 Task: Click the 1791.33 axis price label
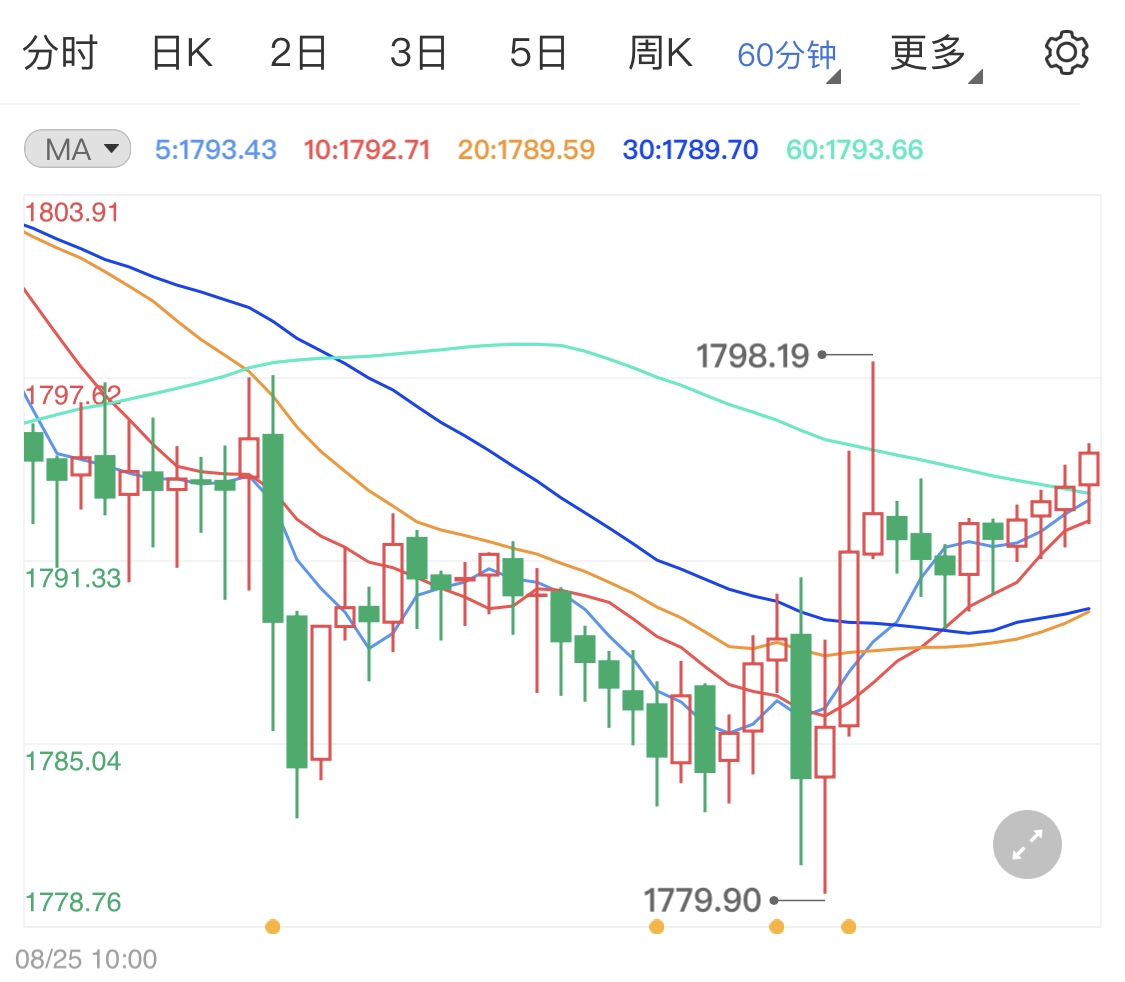72,578
